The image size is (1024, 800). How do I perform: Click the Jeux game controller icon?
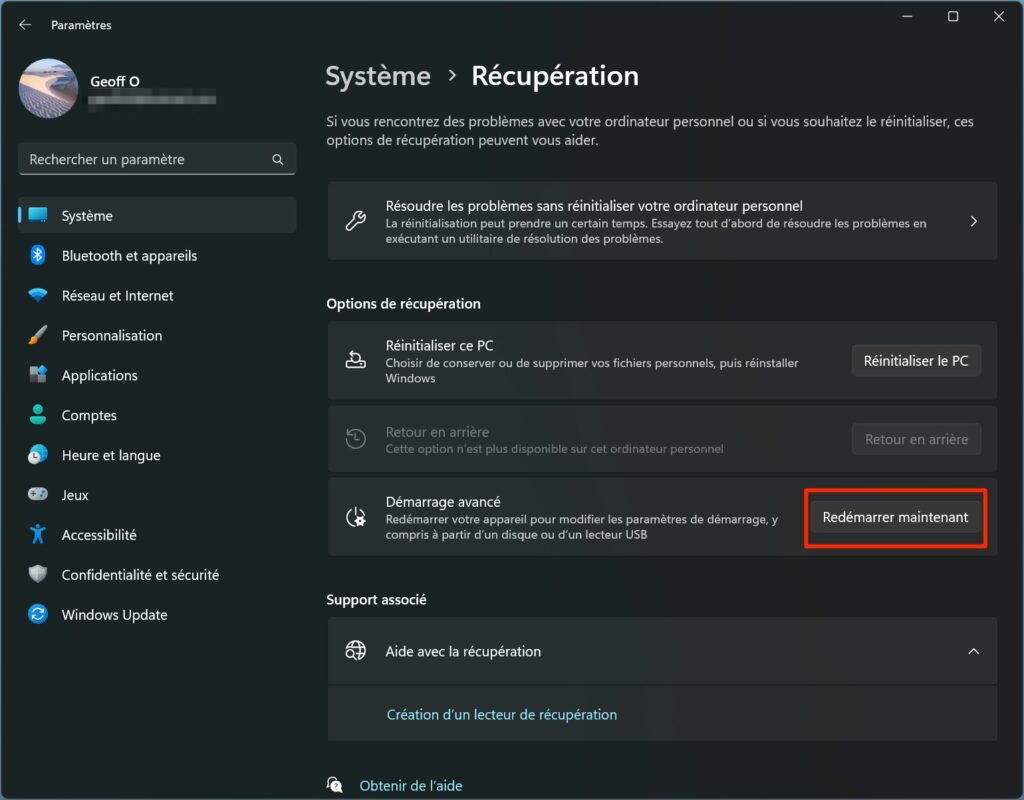point(38,495)
